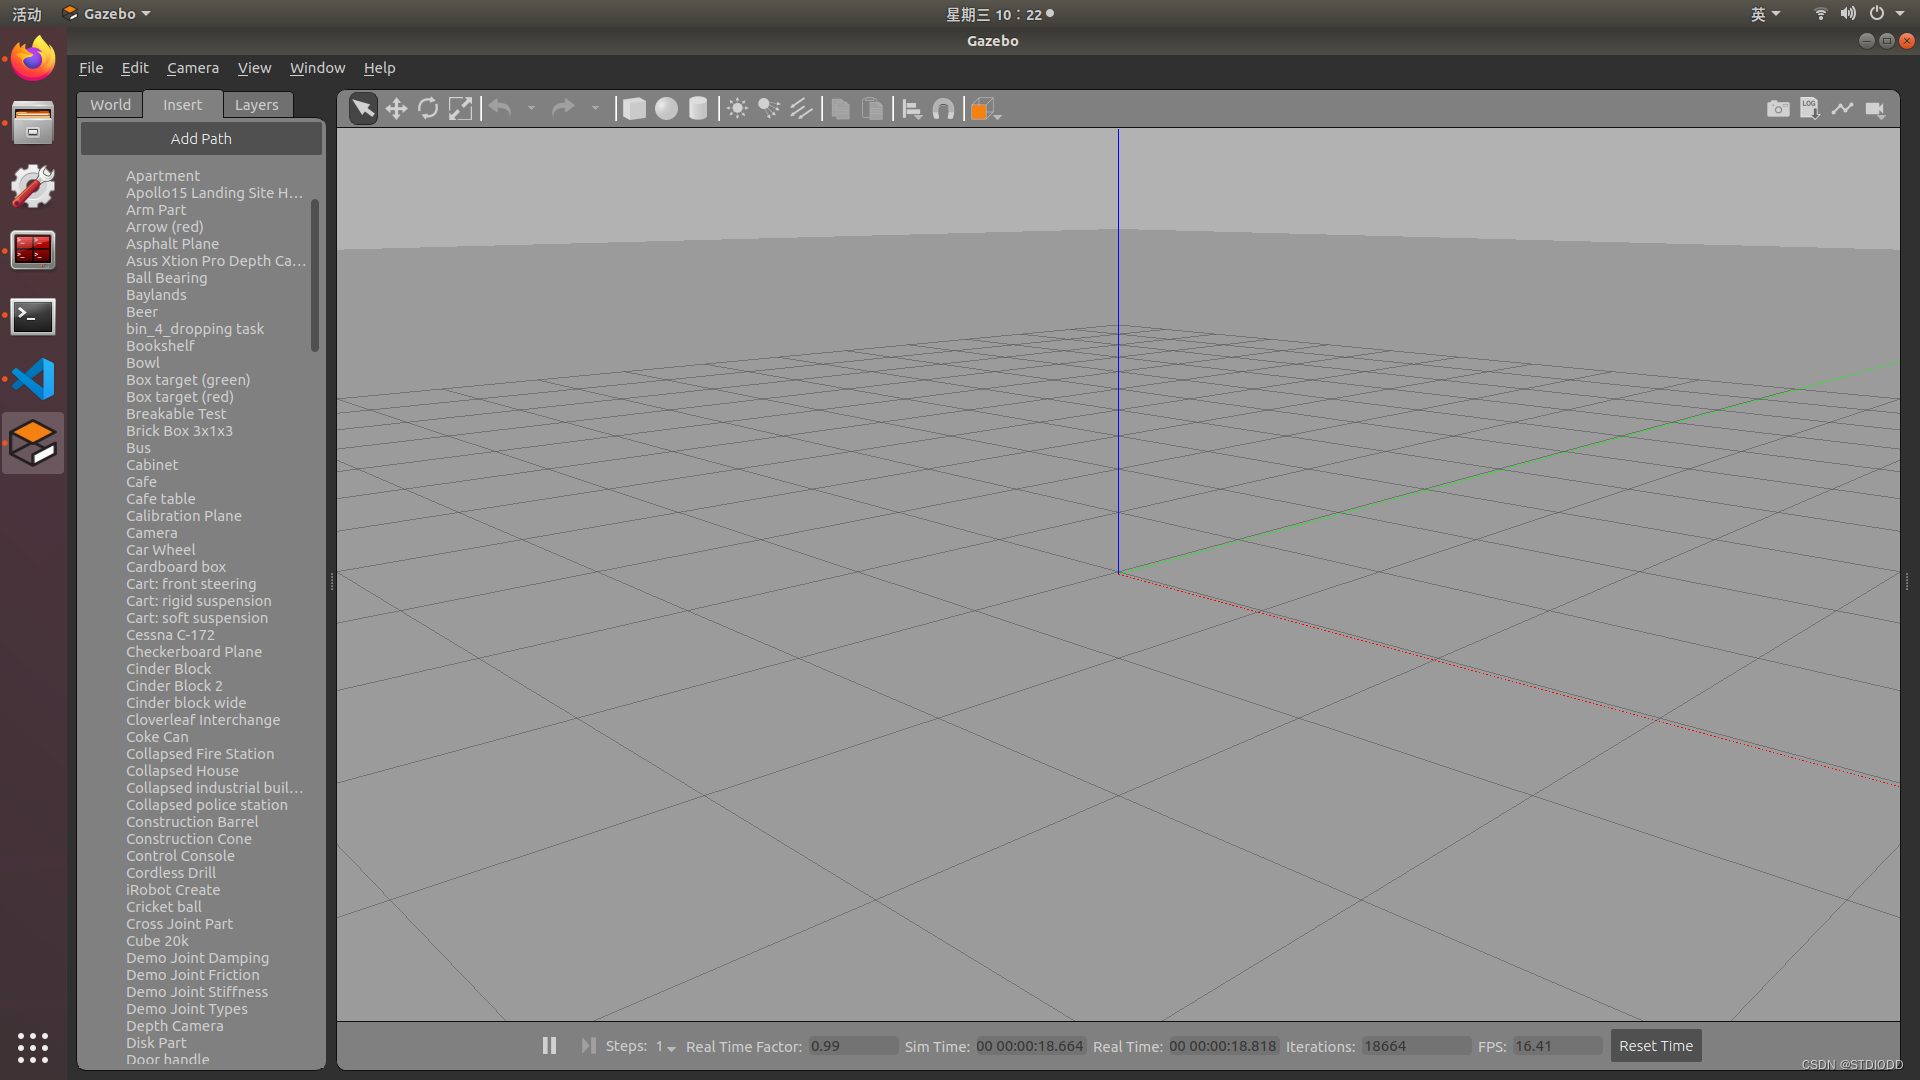Select the Scale mode tool

click(460, 109)
